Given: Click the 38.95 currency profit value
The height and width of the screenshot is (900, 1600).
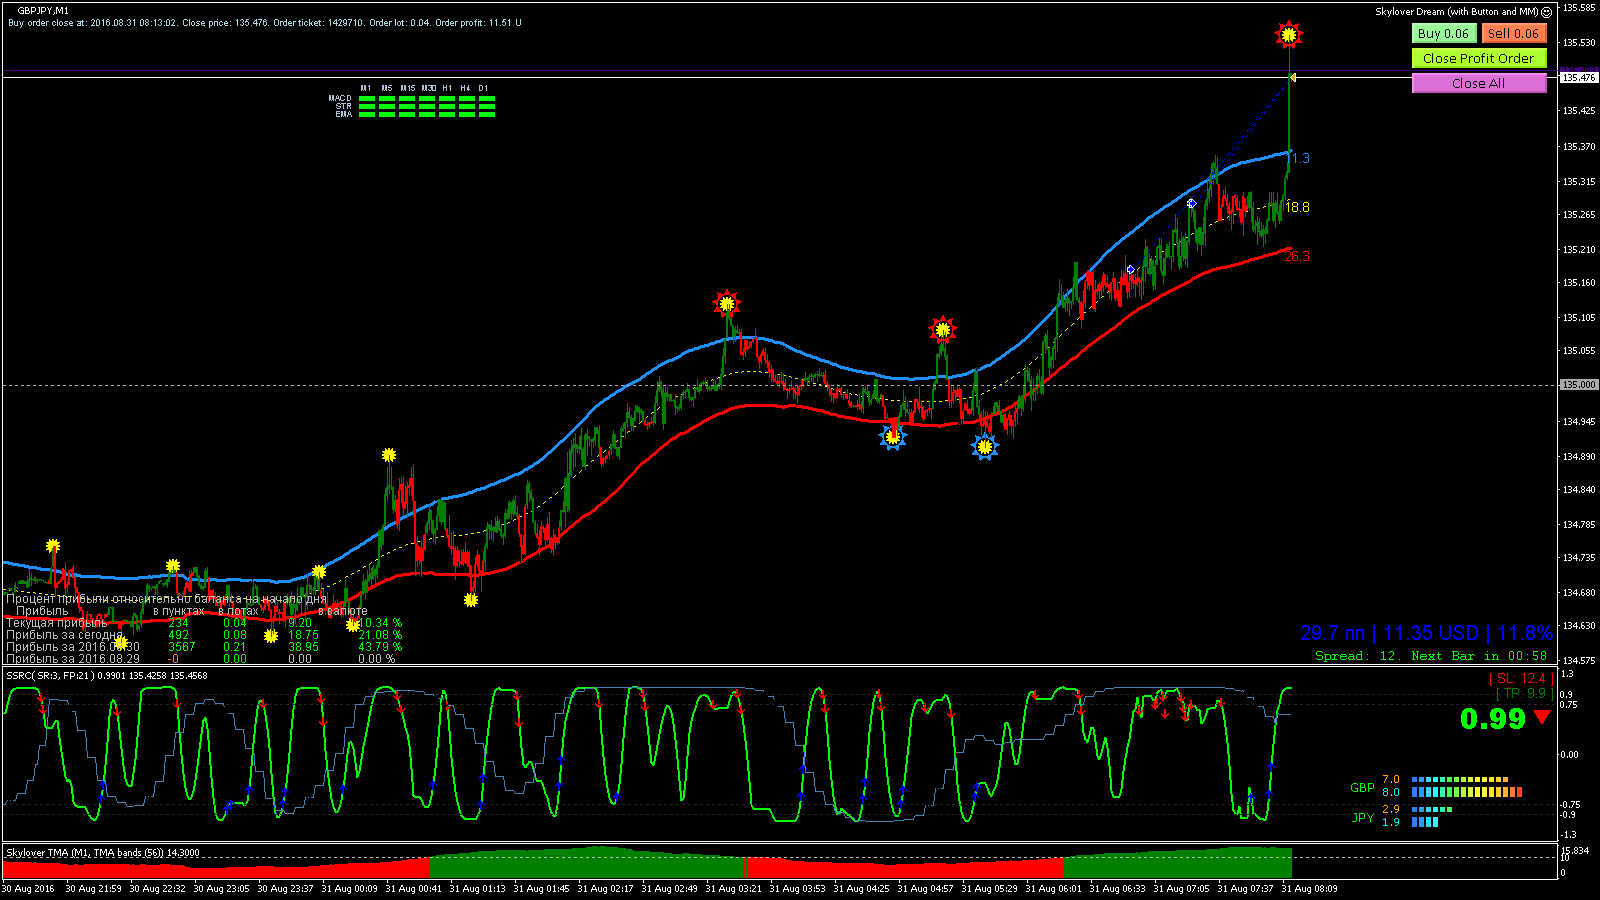Looking at the screenshot, I should pyautogui.click(x=303, y=647).
